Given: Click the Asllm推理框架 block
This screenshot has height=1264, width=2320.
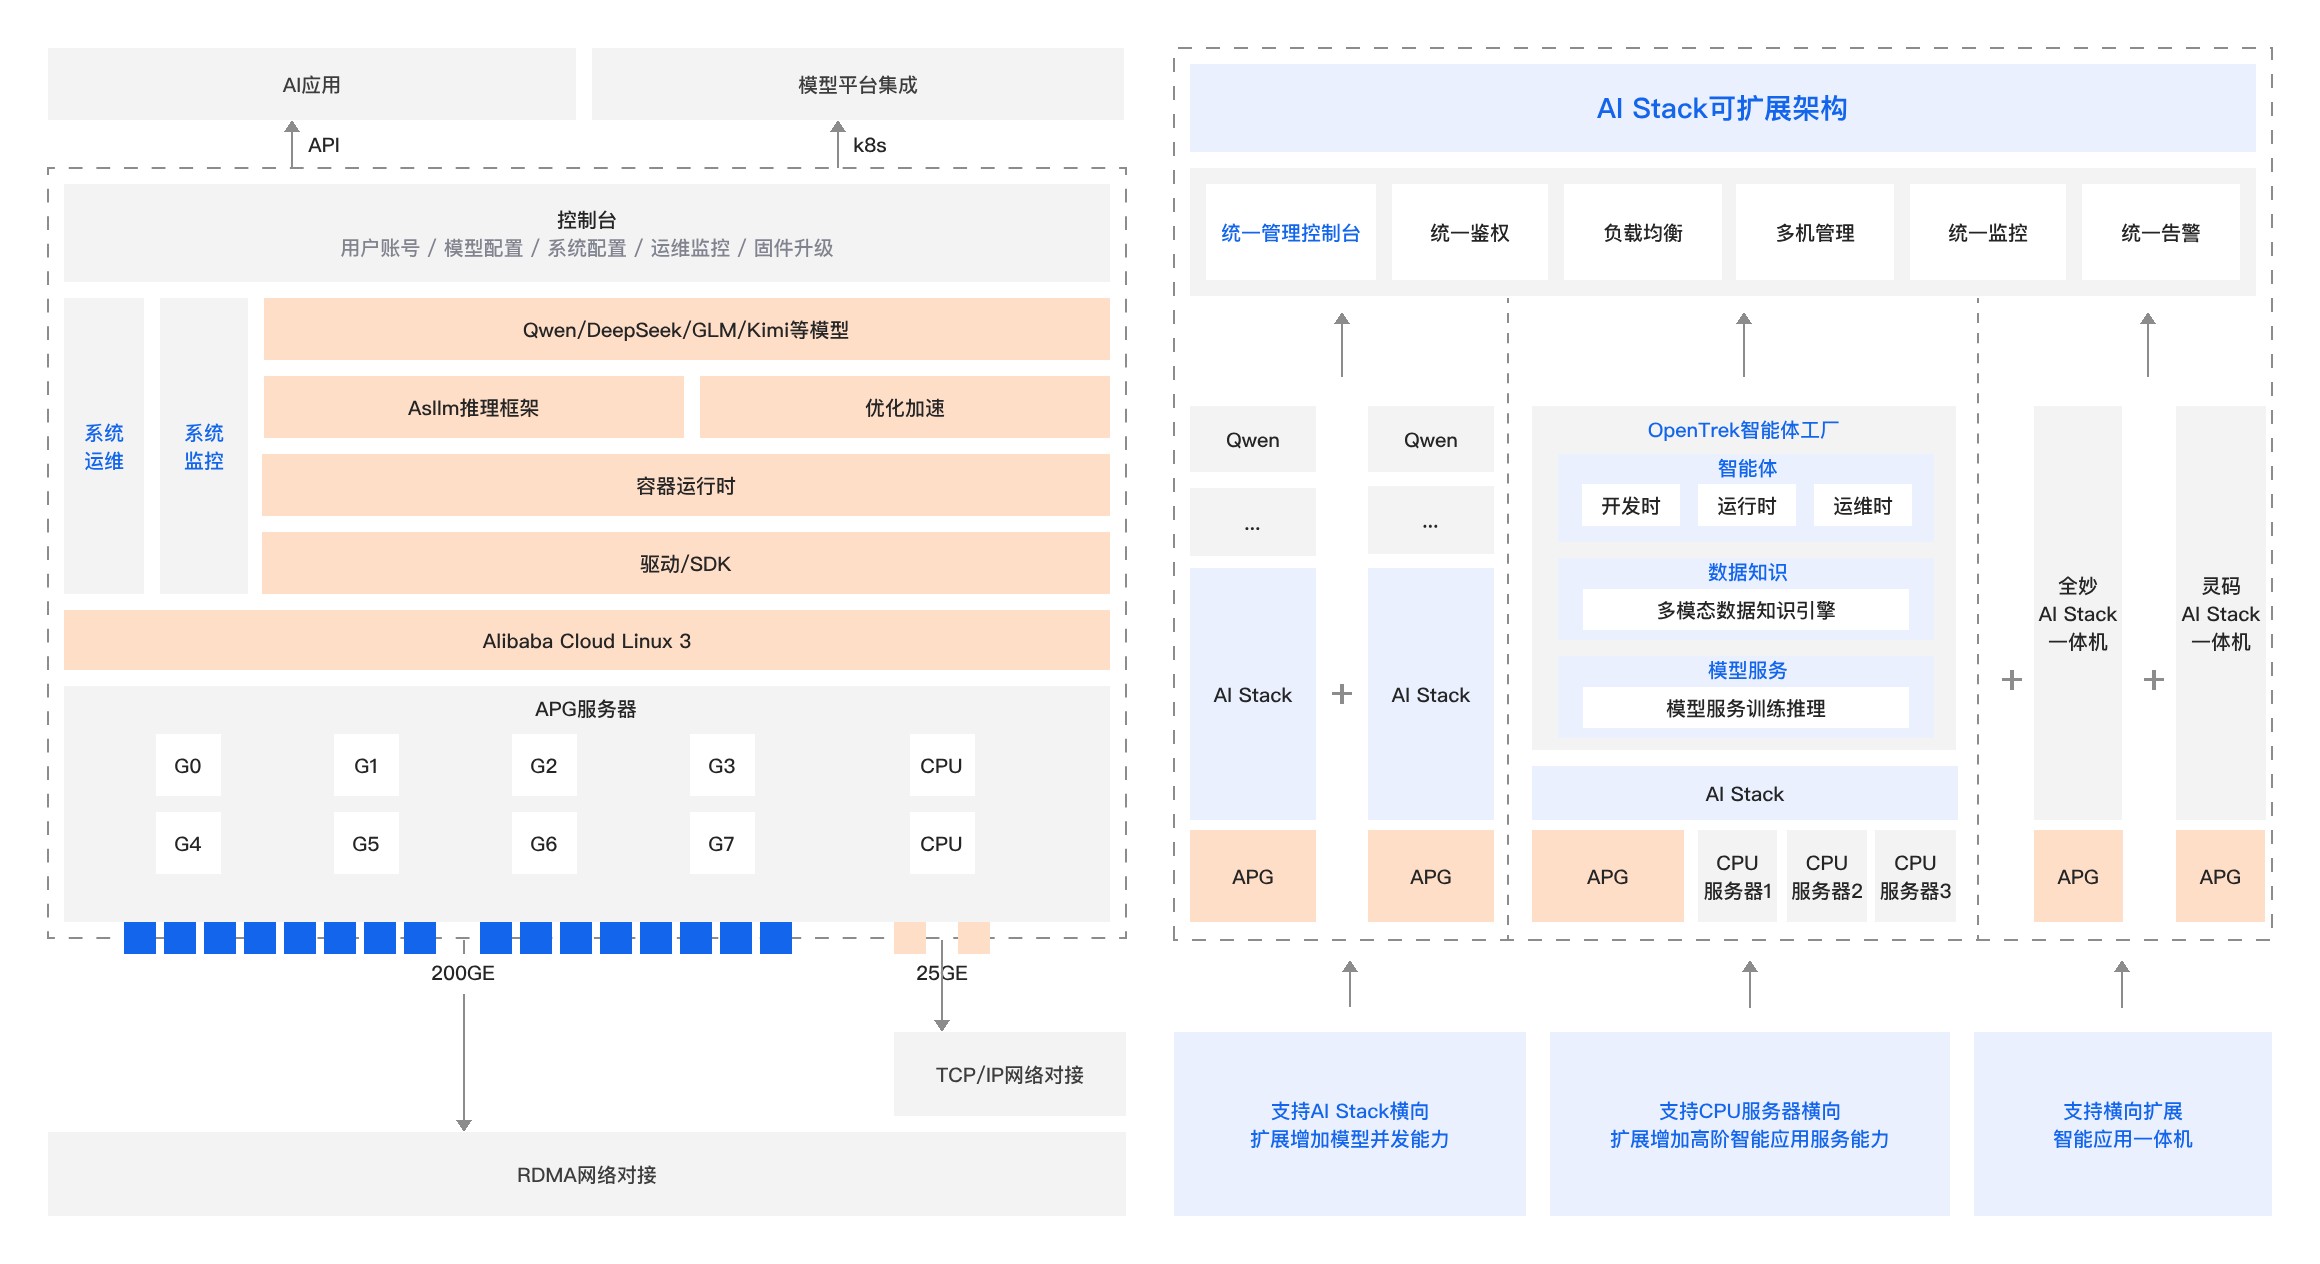Looking at the screenshot, I should (473, 407).
